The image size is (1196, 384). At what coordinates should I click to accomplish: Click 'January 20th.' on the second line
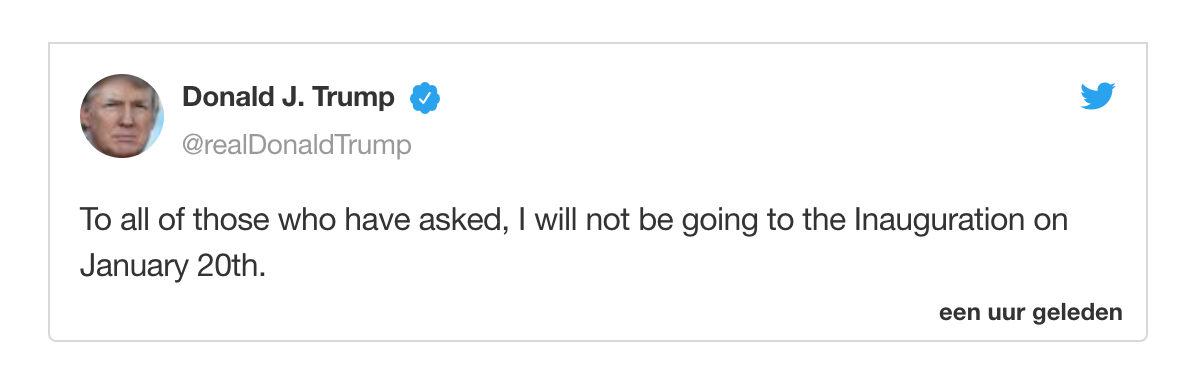[173, 268]
